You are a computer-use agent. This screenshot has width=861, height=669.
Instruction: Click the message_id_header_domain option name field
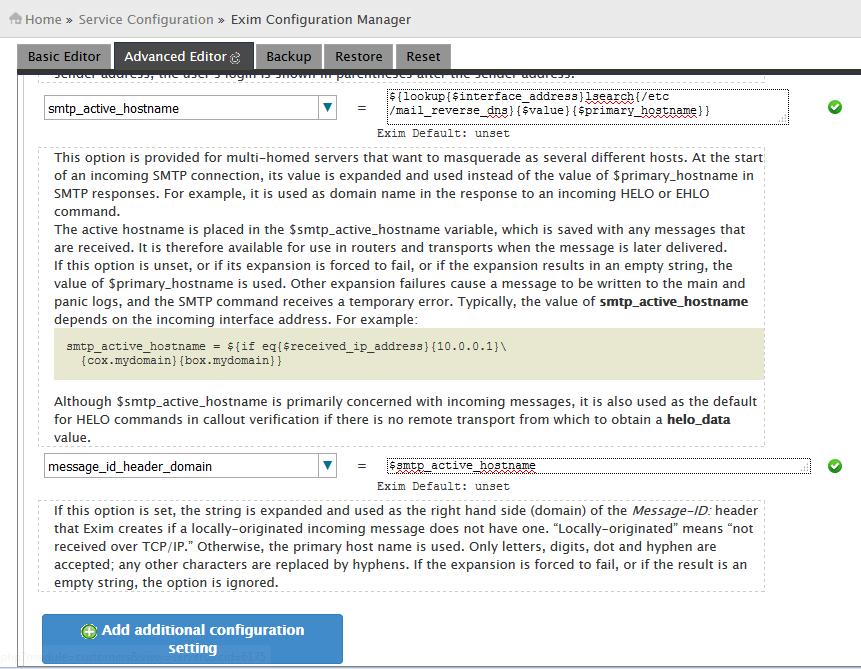click(180, 466)
